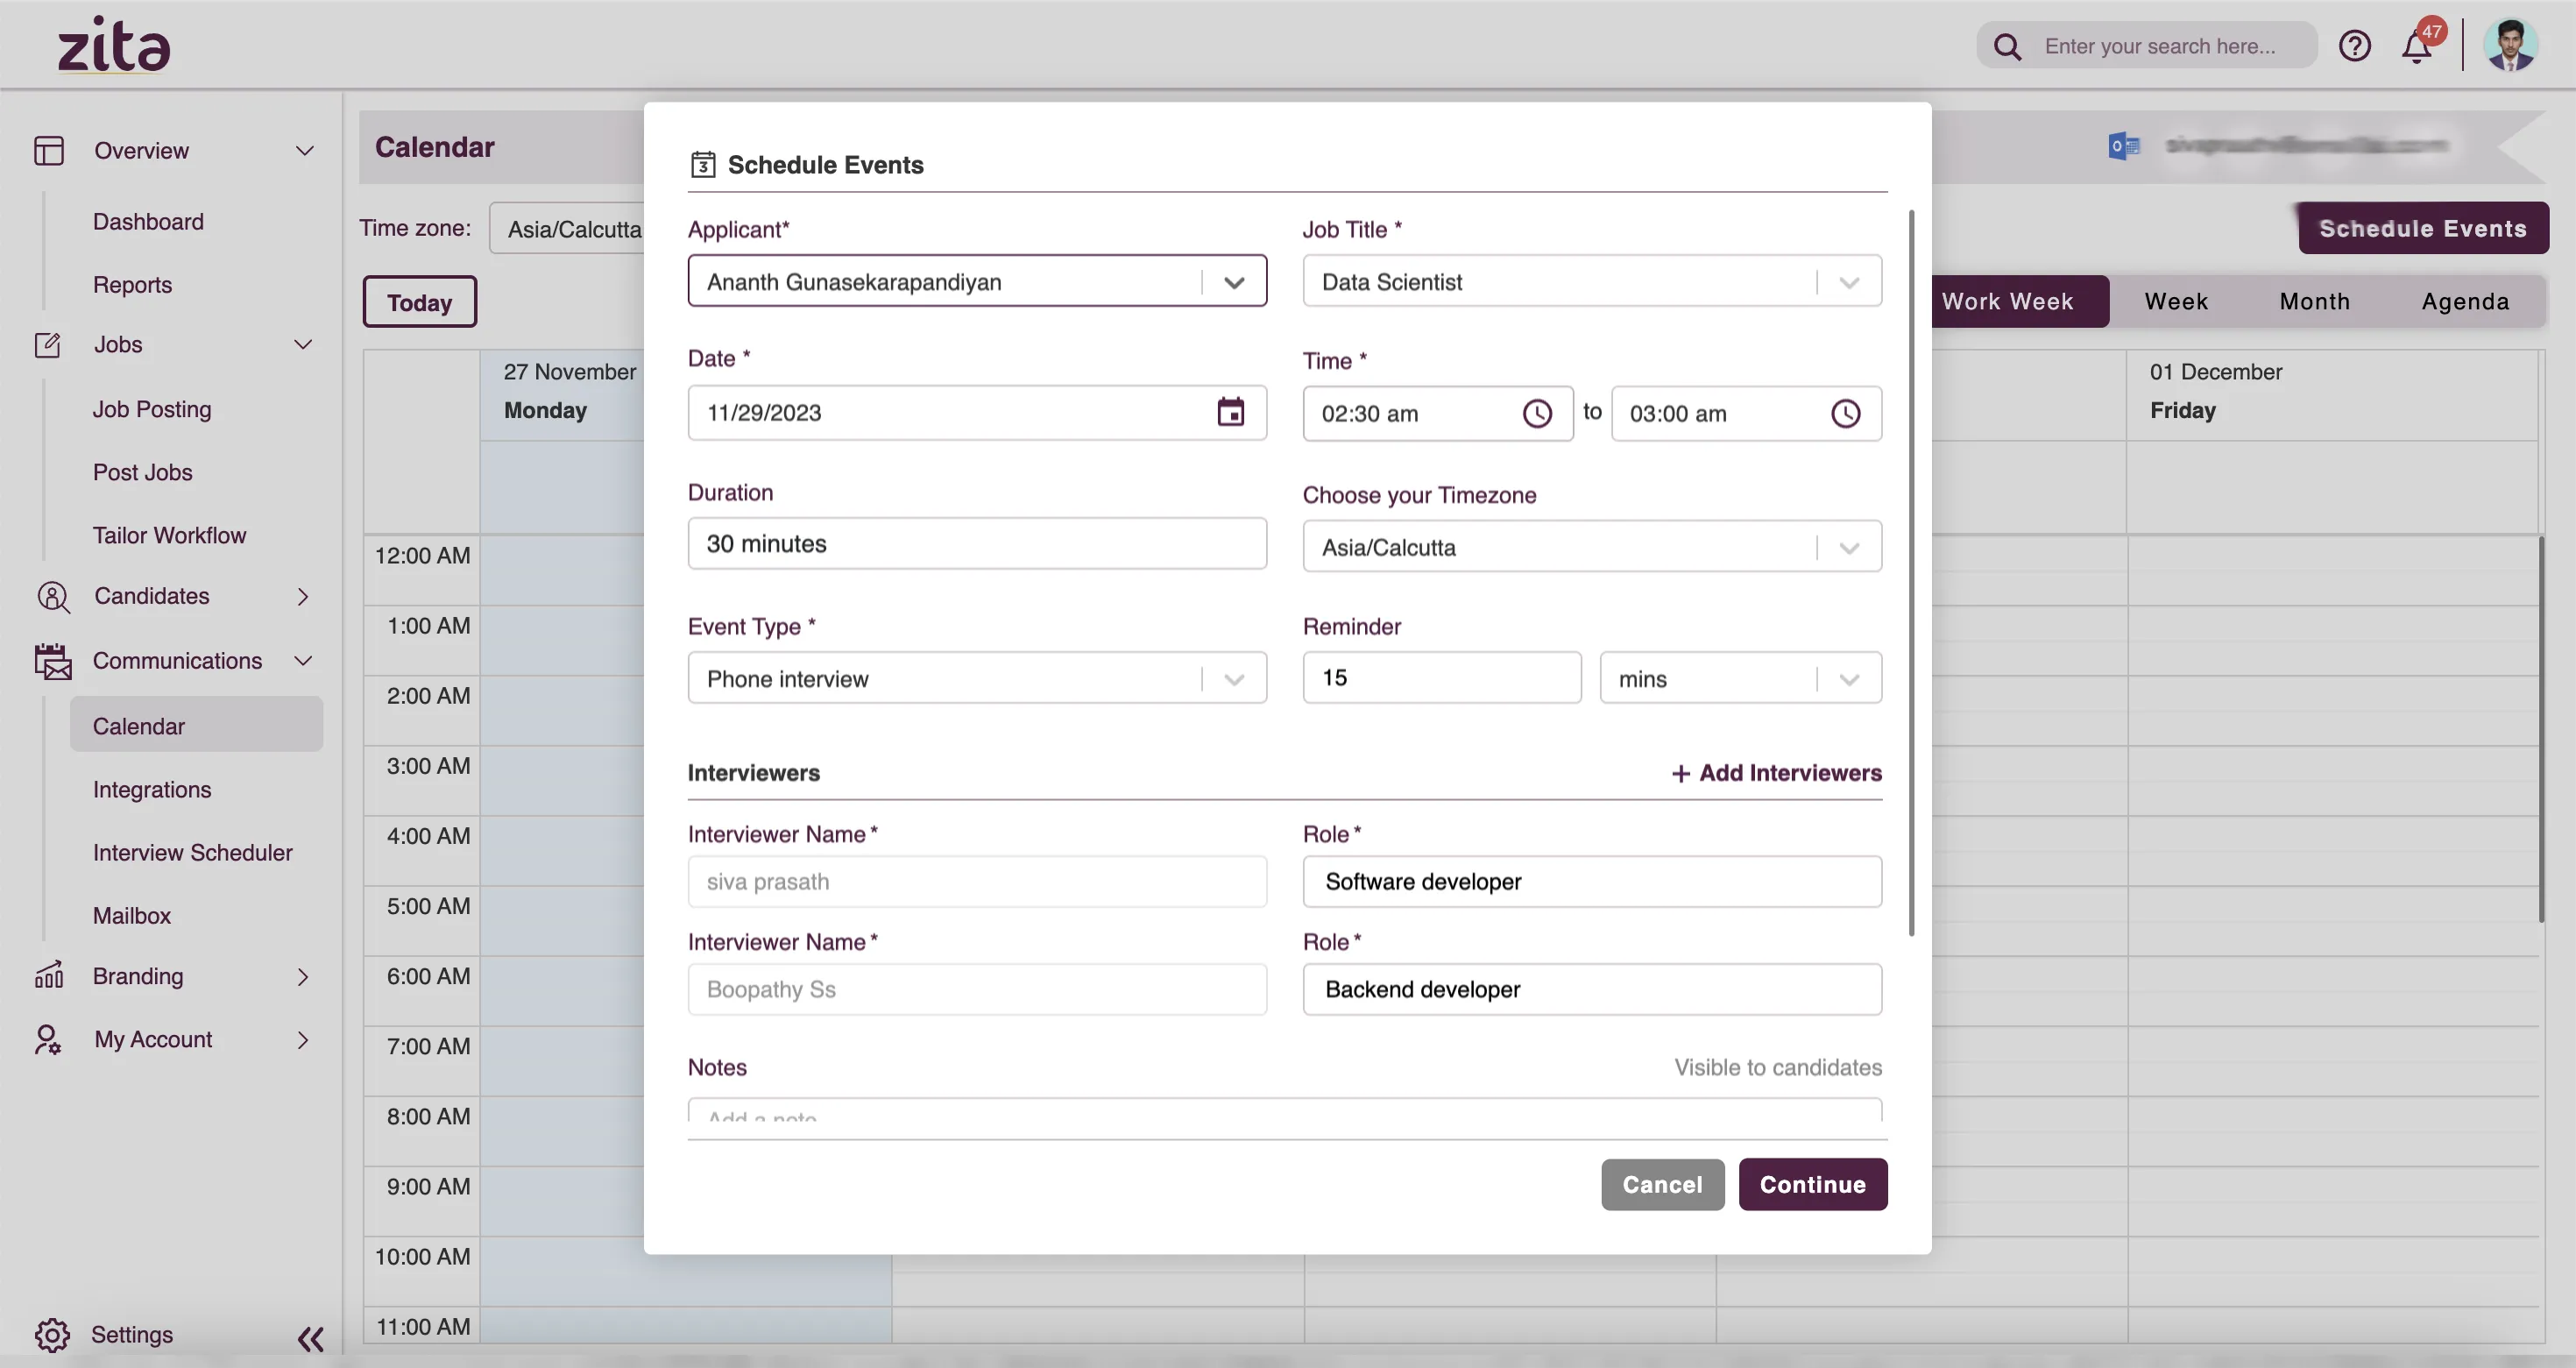2576x1368 pixels.
Task: Open the date picker calendar icon
Action: [x=1230, y=412]
